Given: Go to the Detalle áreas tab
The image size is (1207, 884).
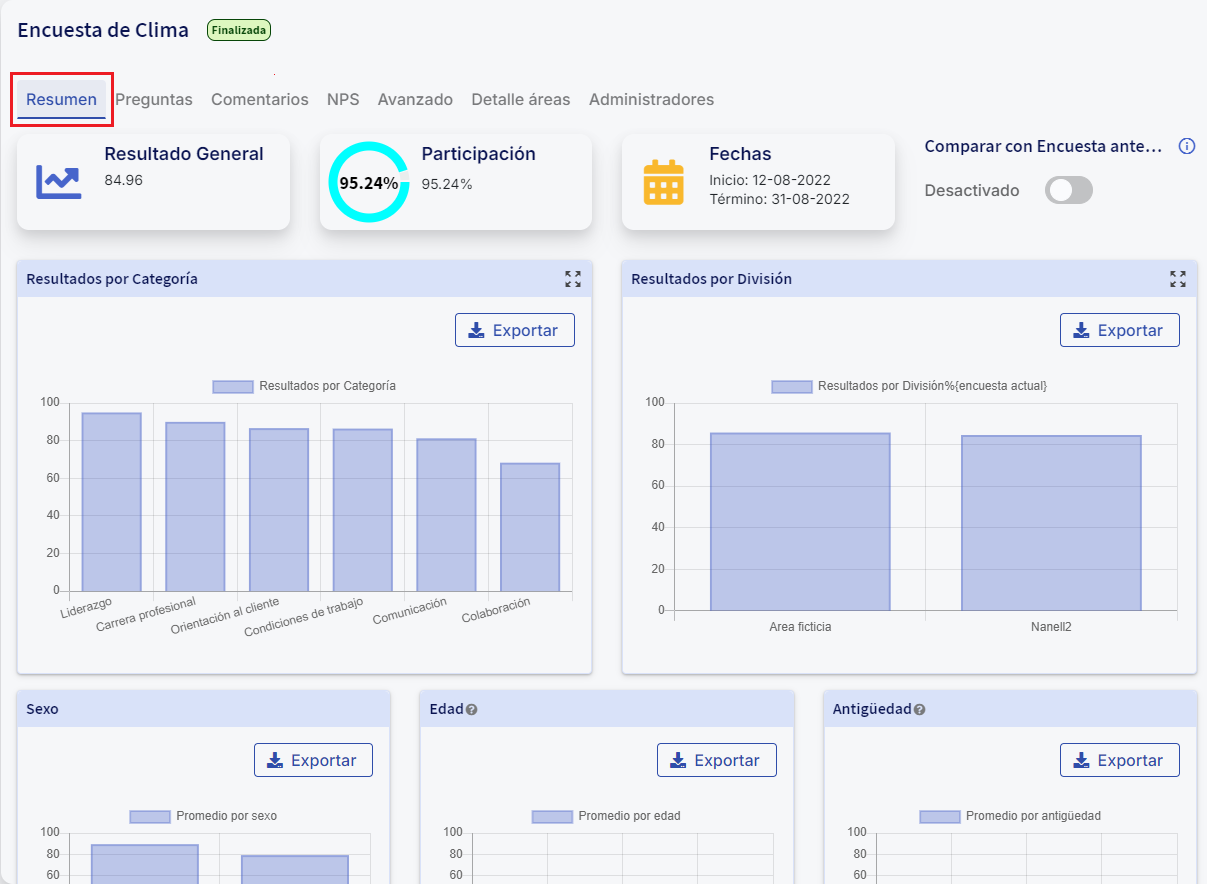Looking at the screenshot, I should 520,100.
